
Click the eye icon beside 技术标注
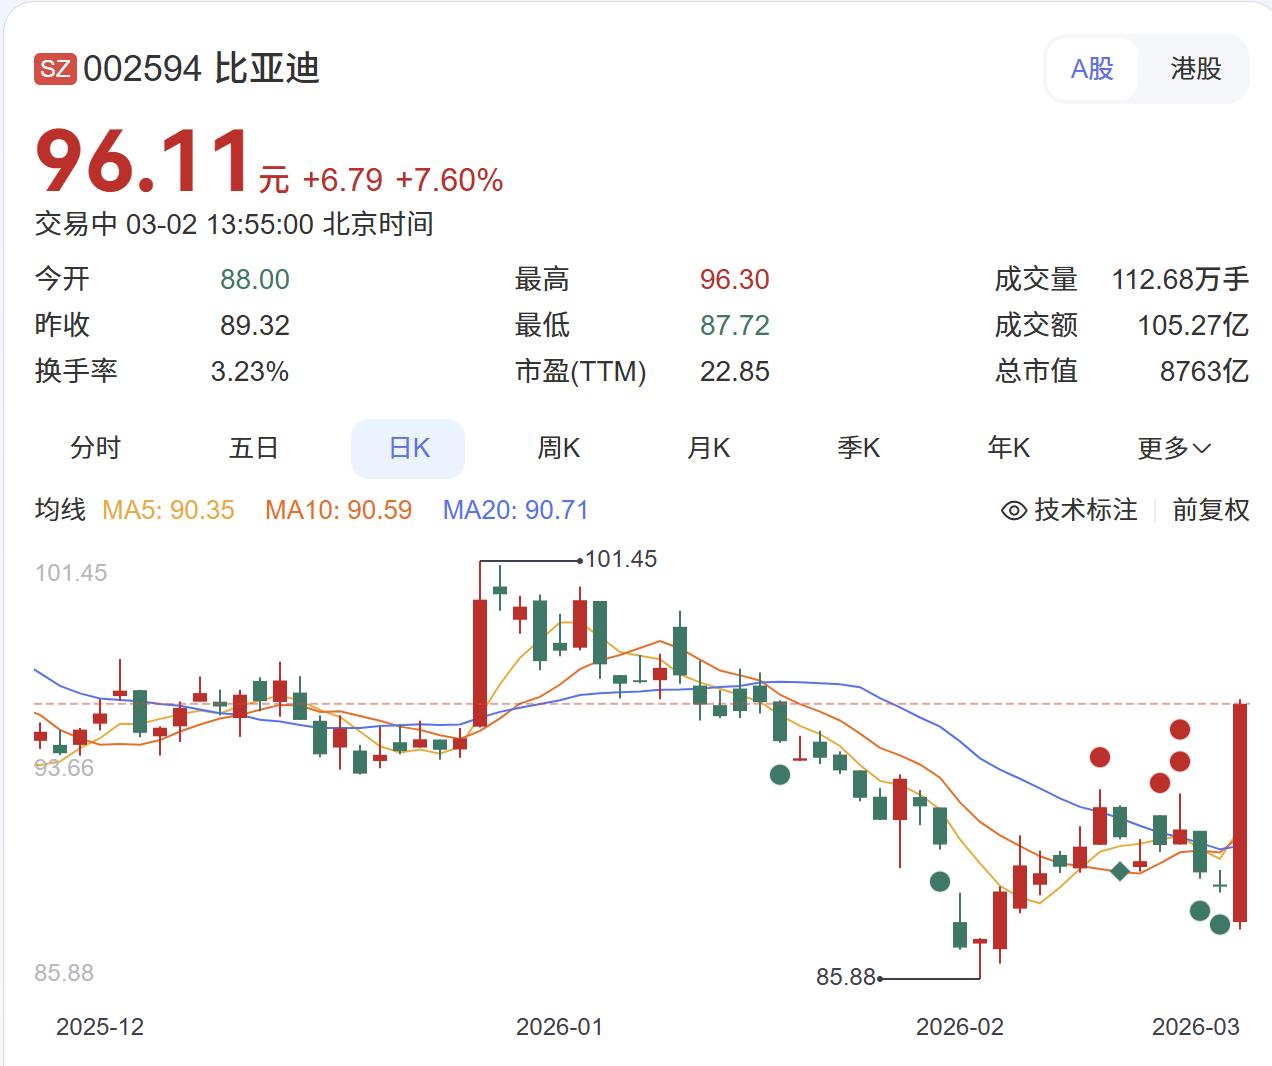pyautogui.click(x=1014, y=511)
